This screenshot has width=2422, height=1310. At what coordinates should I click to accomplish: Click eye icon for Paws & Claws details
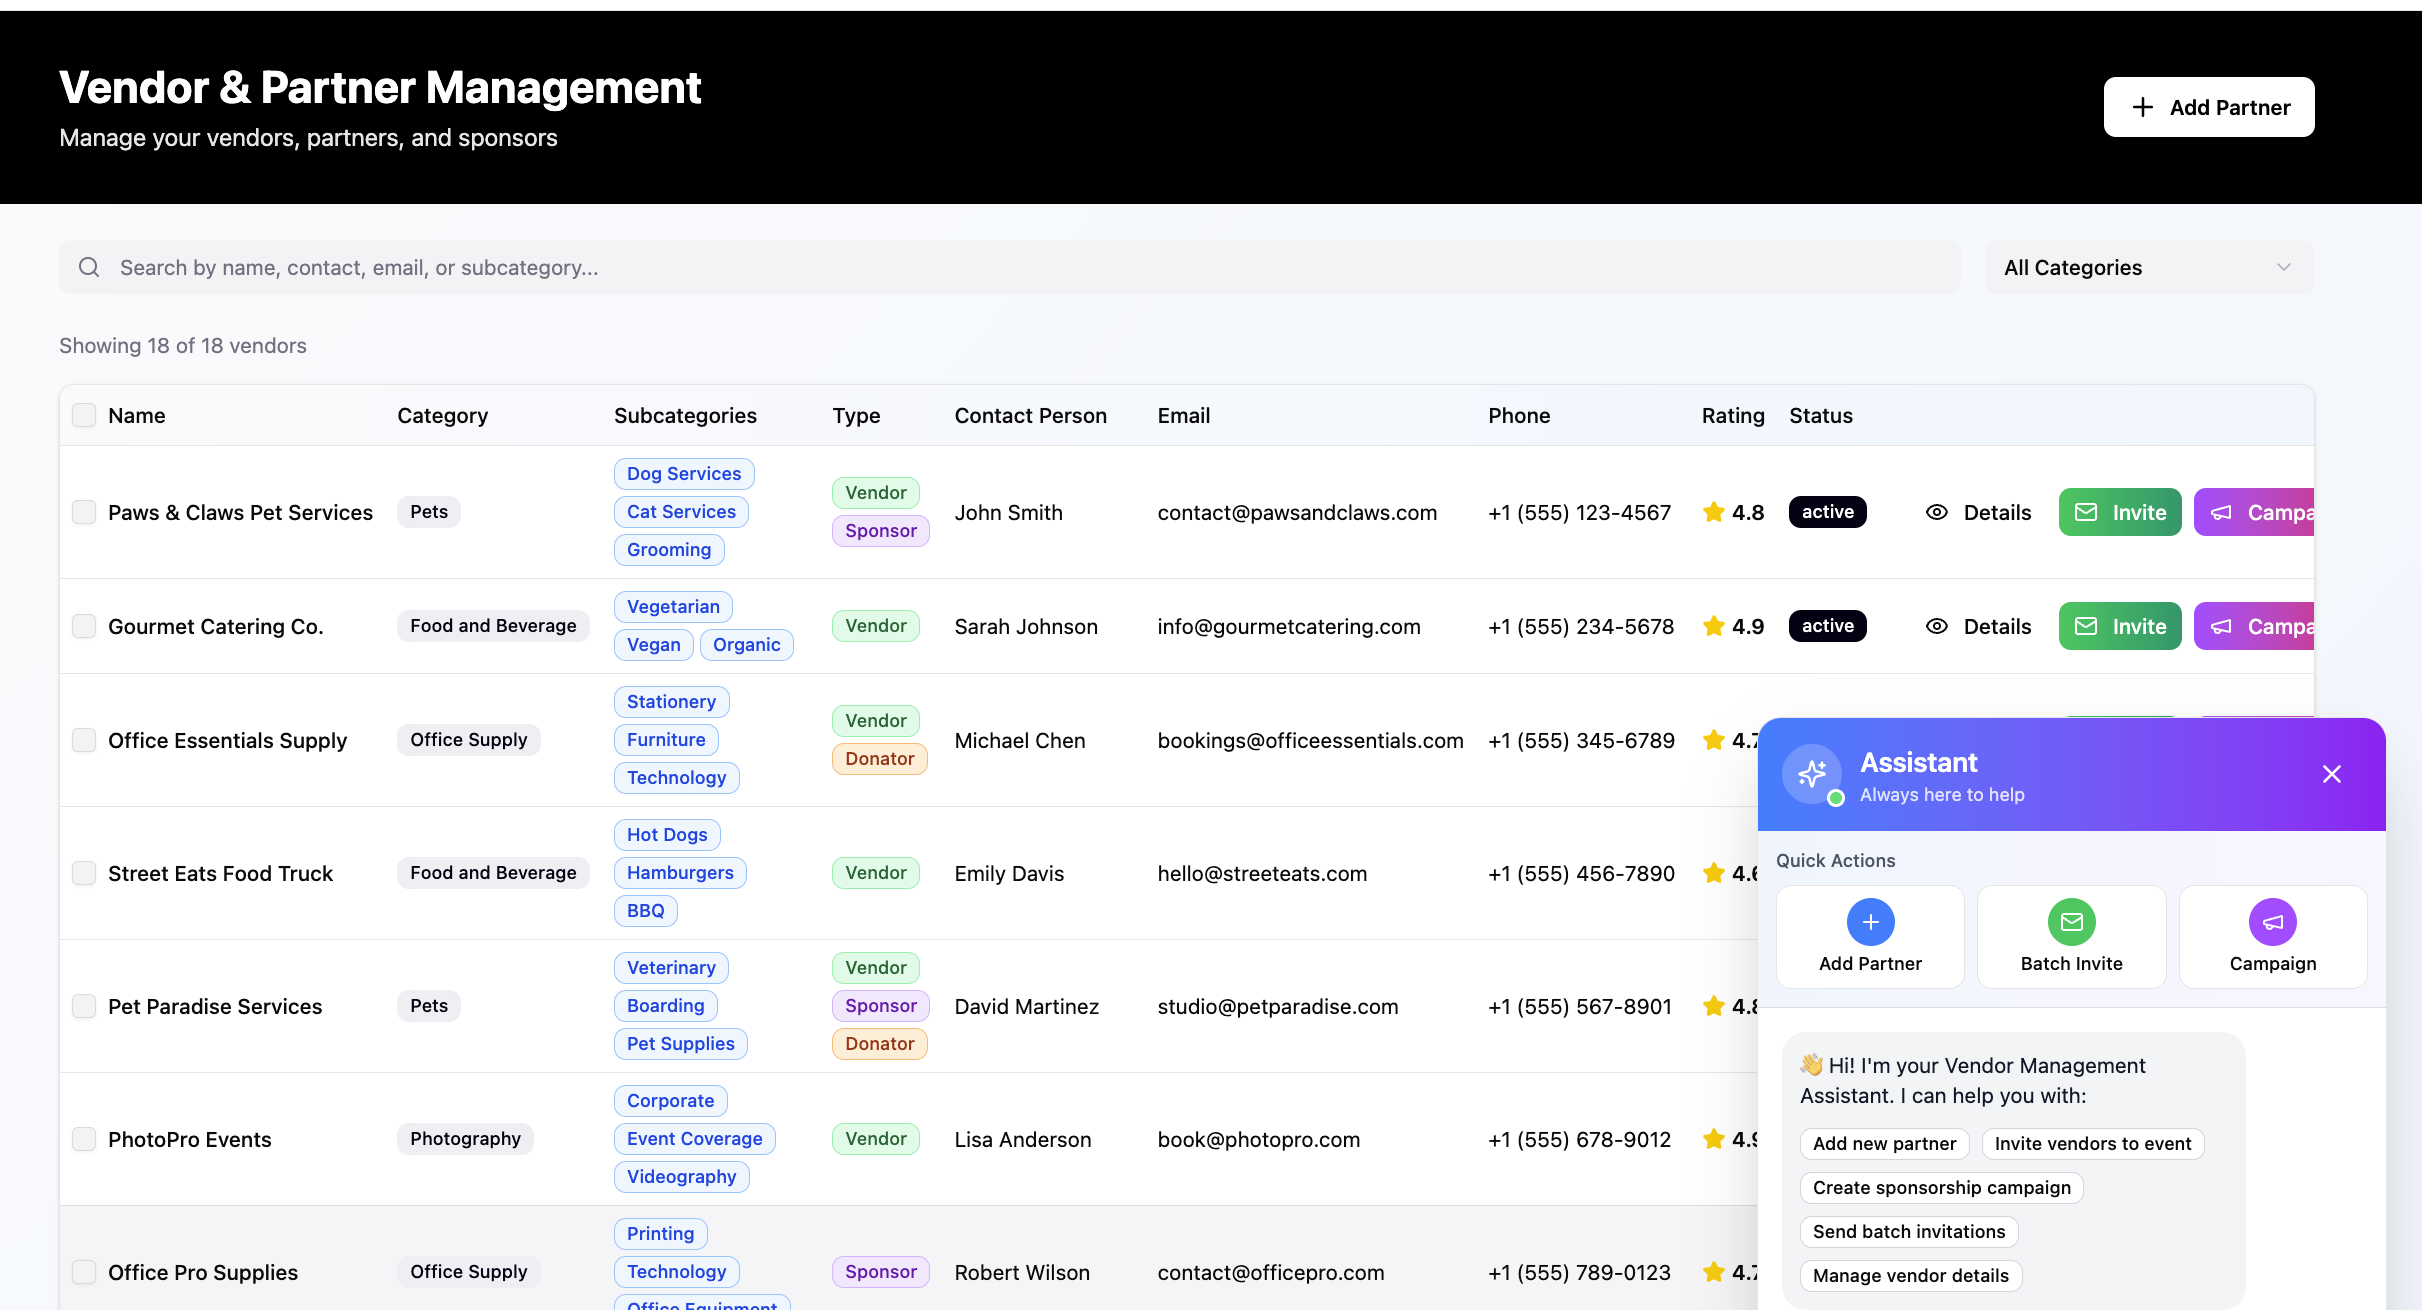pos(1936,512)
